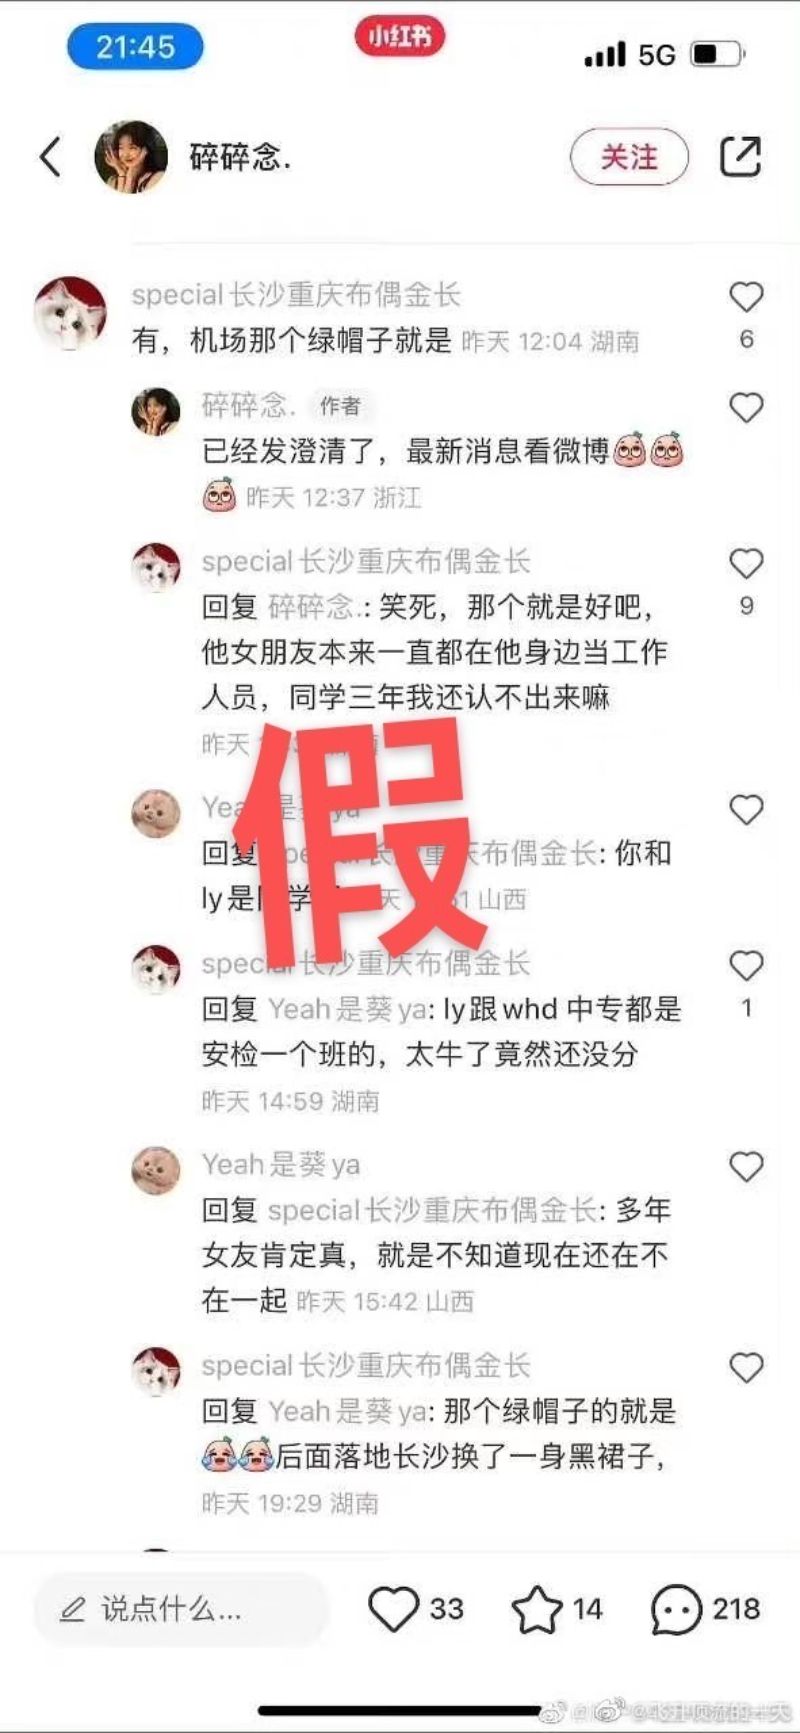Like the comment with nine likes
Screen dimensions: 800x1733
tap(746, 564)
